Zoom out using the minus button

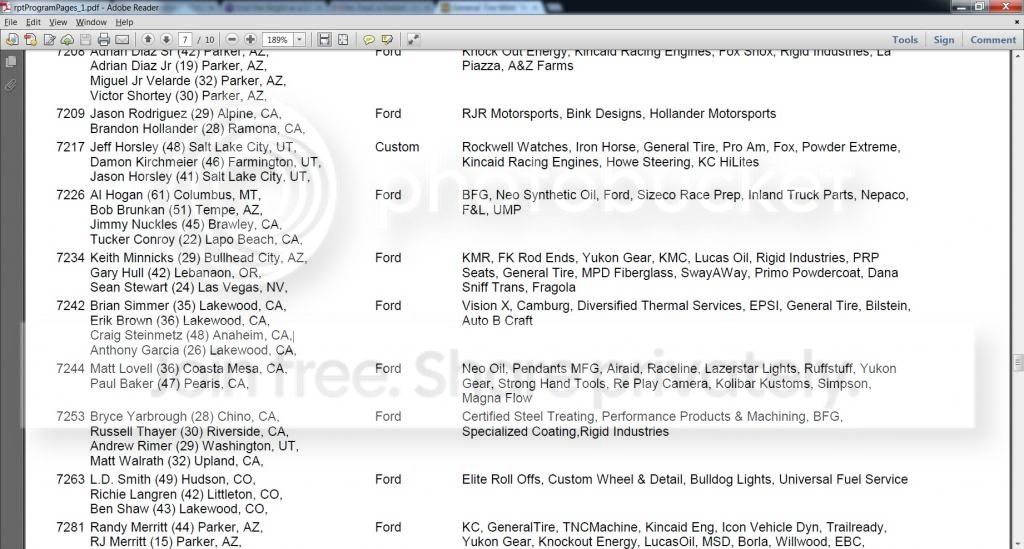[232, 40]
